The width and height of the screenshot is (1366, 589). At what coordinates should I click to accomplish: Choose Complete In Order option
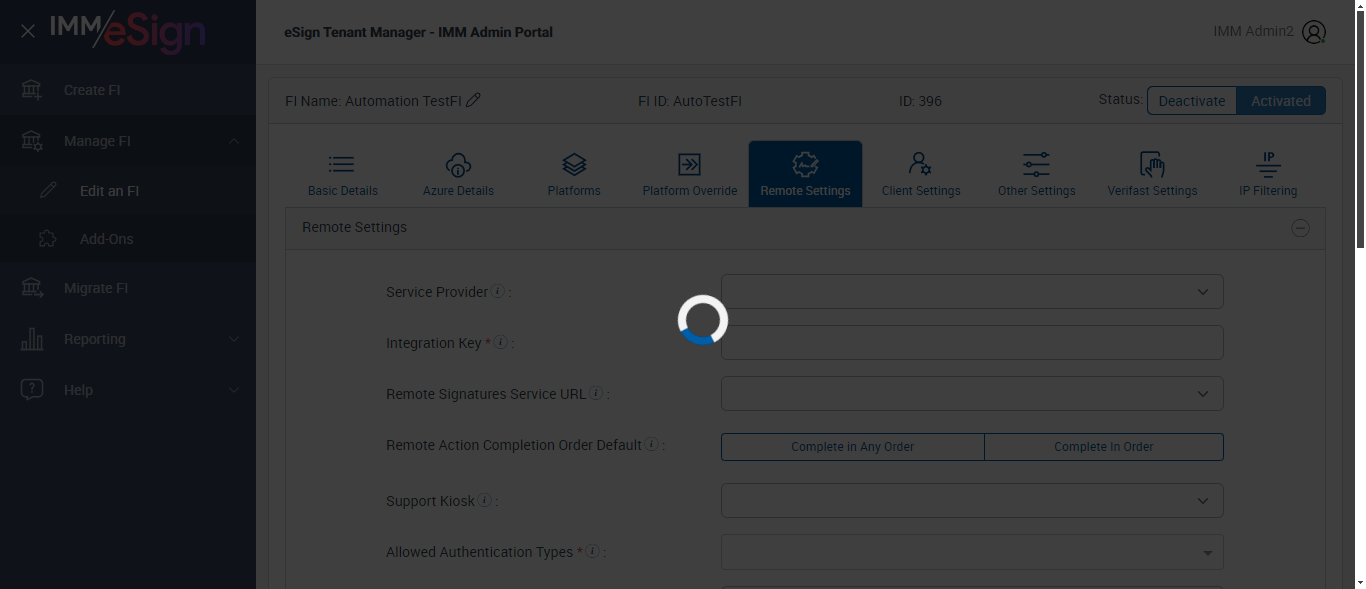(1104, 447)
